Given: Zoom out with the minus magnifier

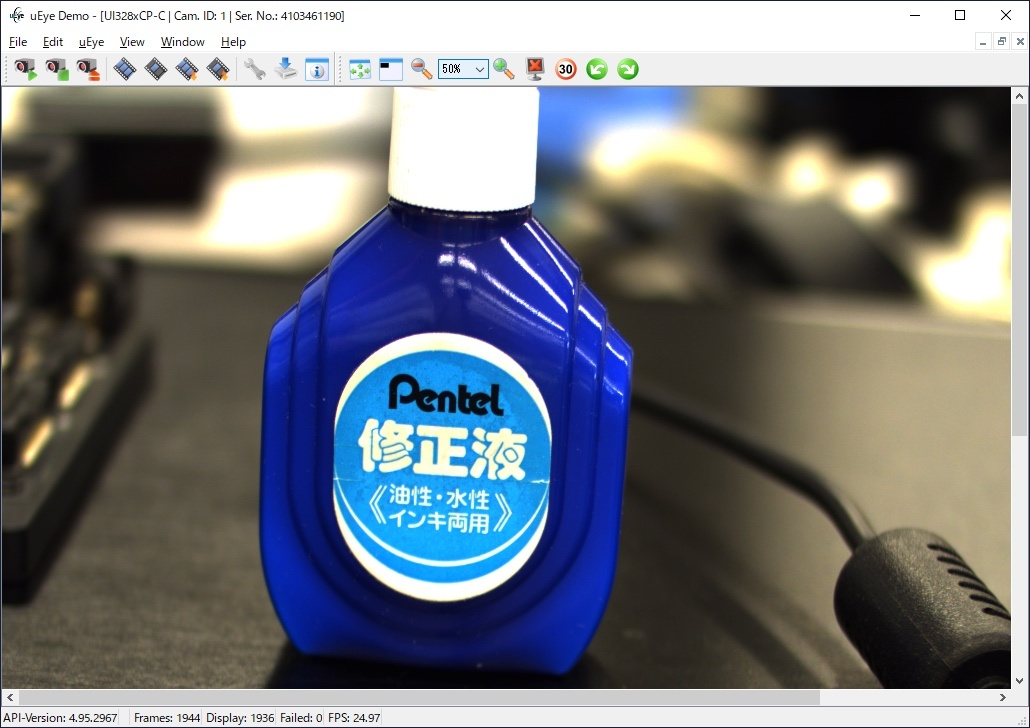Looking at the screenshot, I should click(421, 69).
